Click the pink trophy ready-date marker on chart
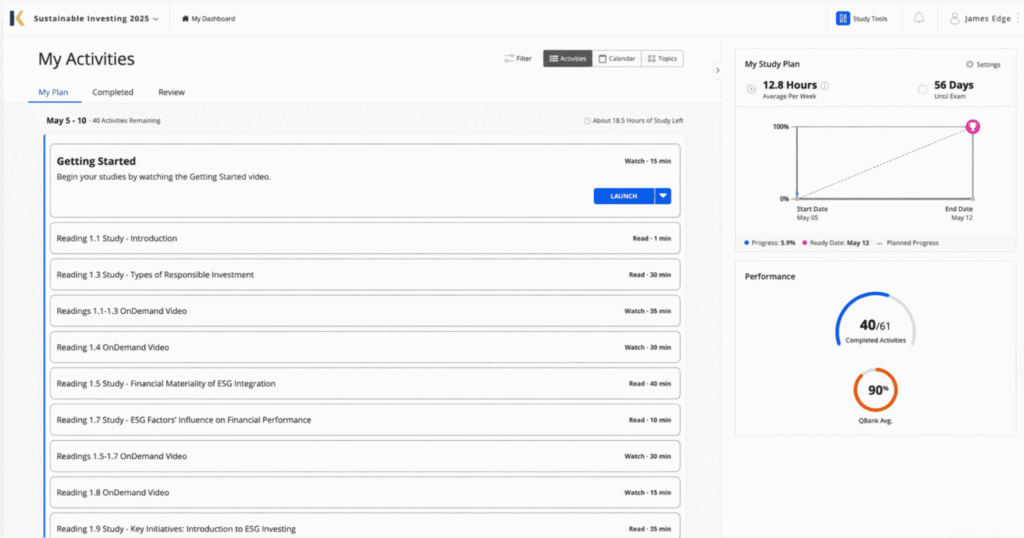This screenshot has height=538, width=1024. tap(973, 127)
